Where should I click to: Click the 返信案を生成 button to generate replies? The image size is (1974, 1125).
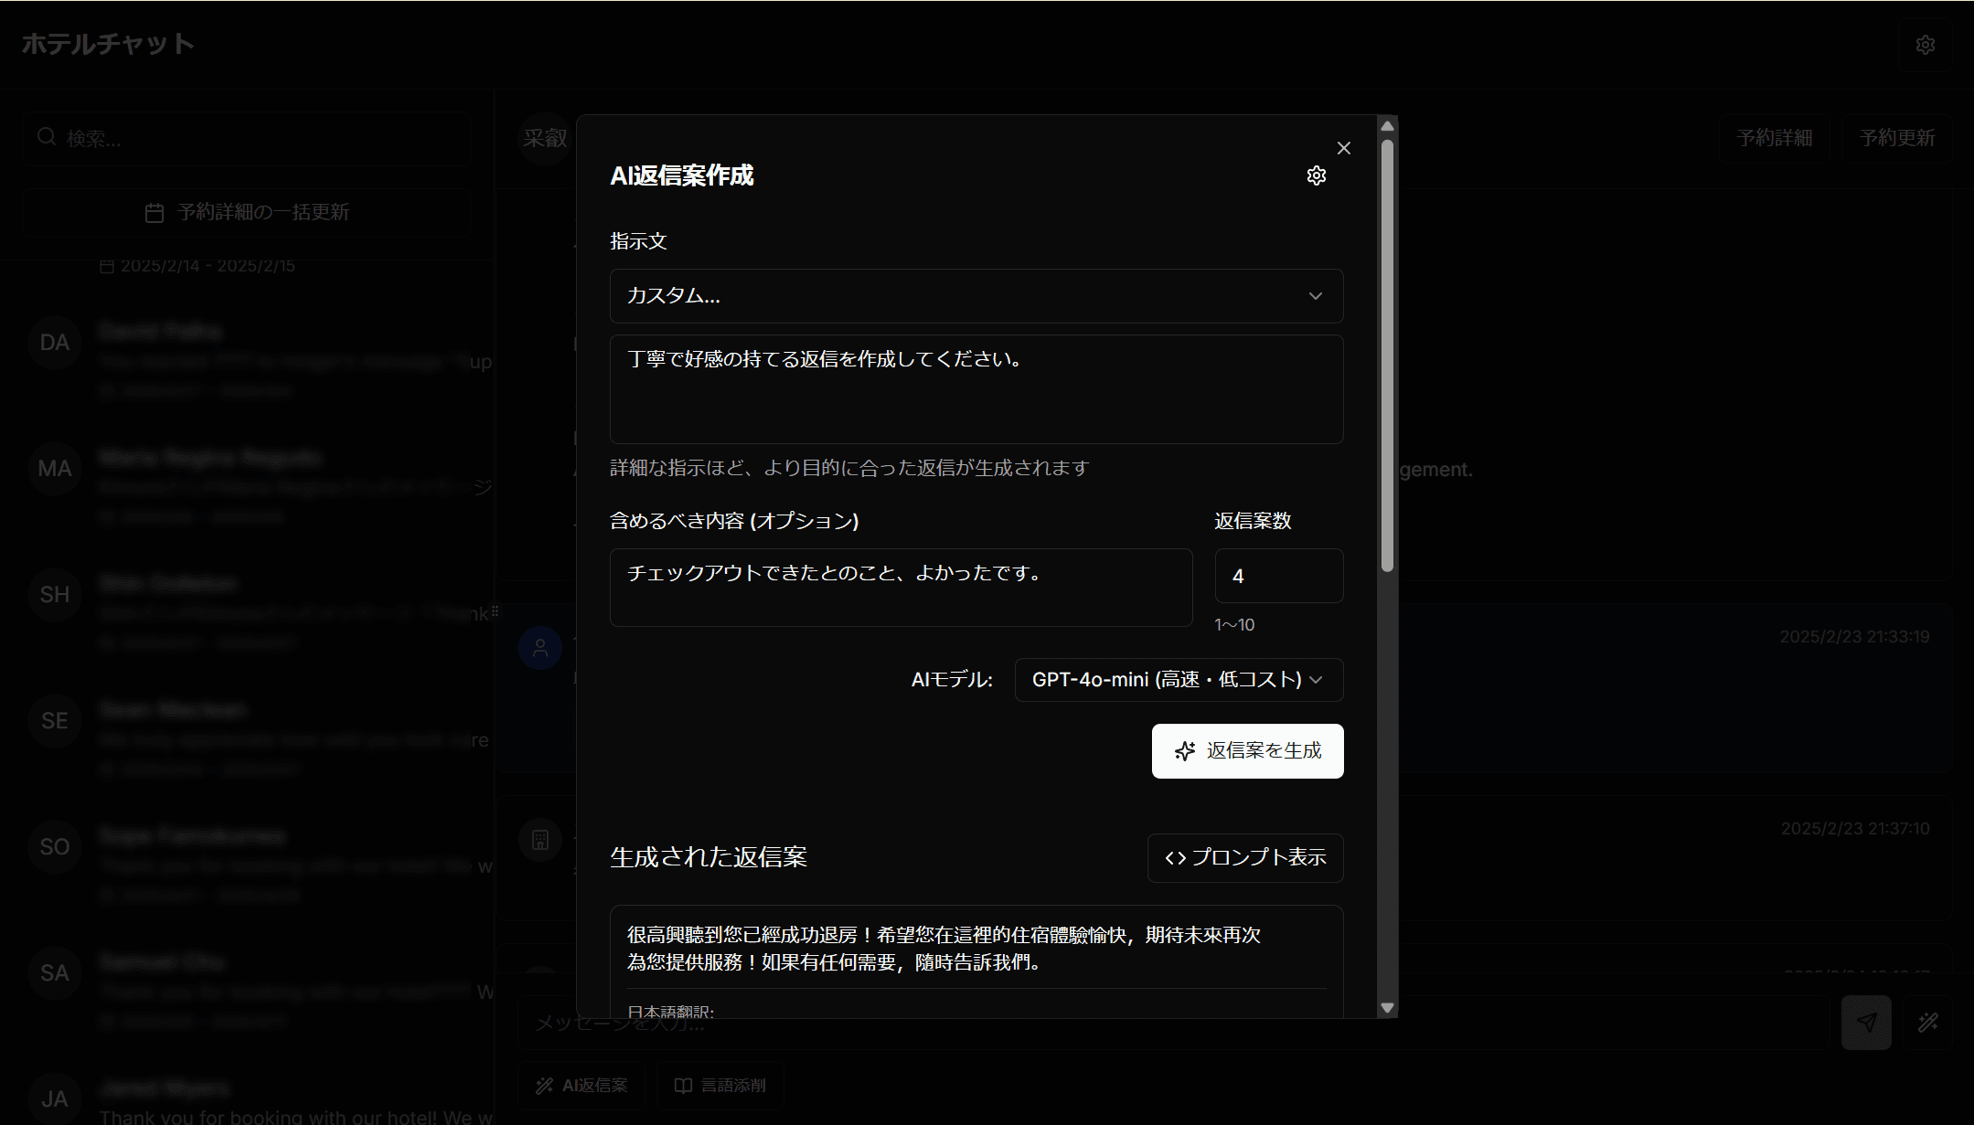point(1247,751)
